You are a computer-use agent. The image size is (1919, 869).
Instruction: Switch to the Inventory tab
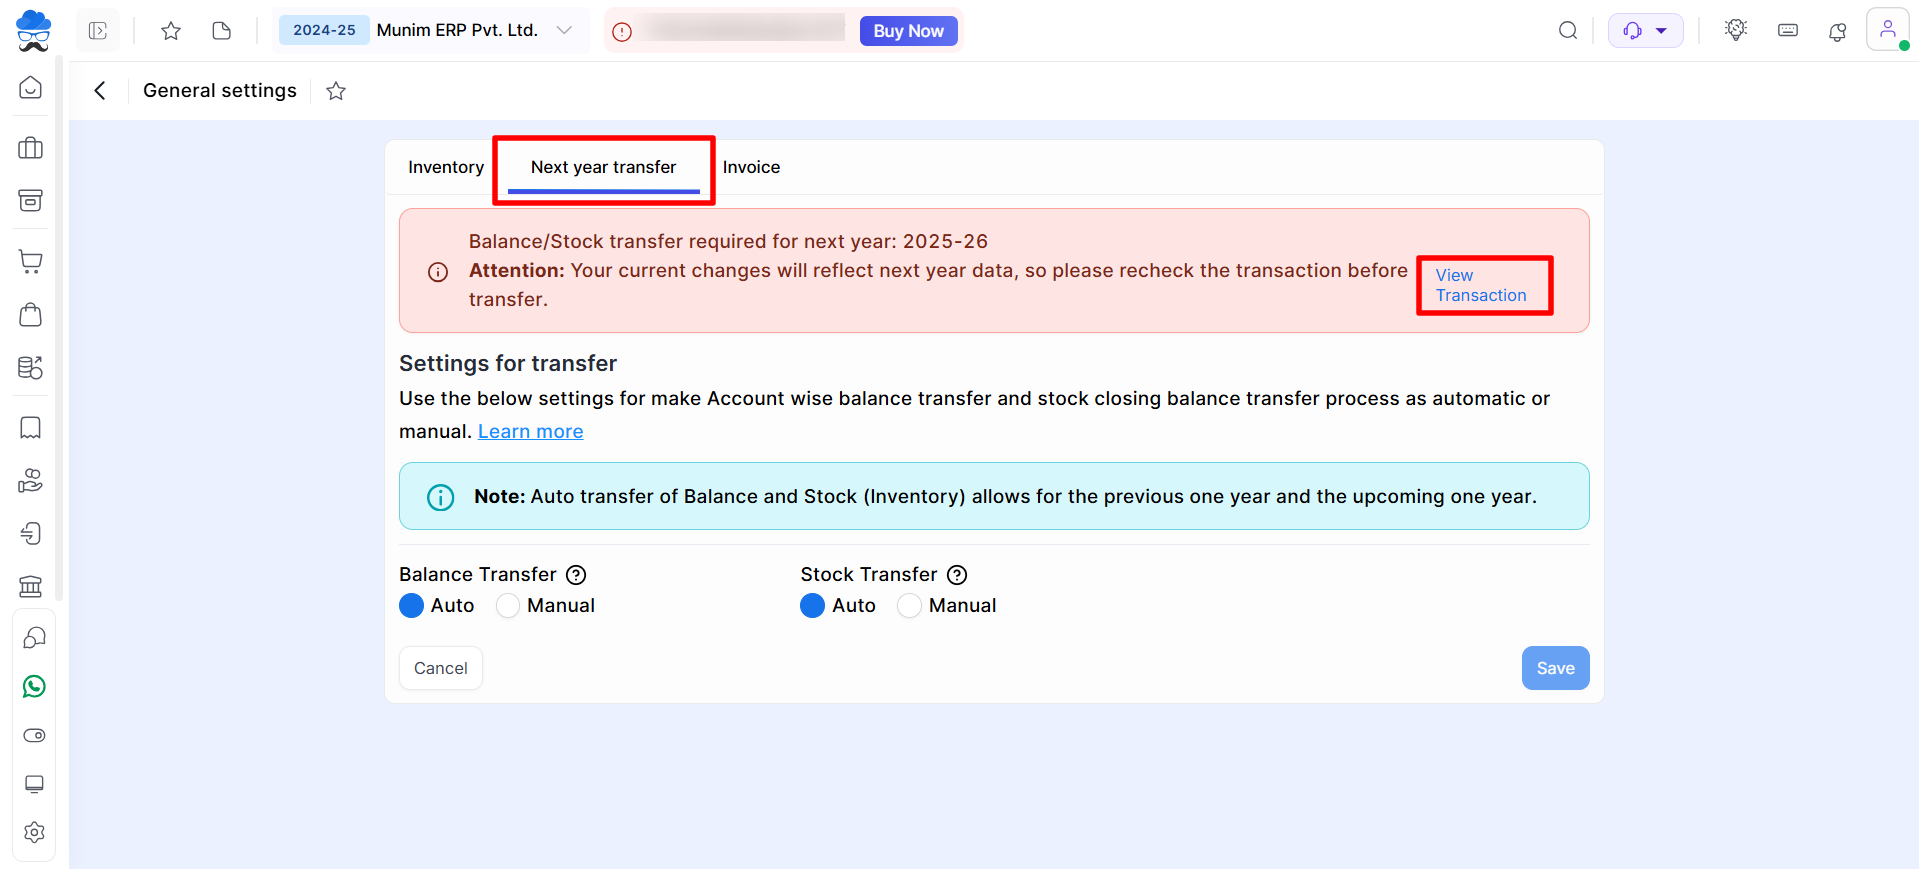coord(446,167)
